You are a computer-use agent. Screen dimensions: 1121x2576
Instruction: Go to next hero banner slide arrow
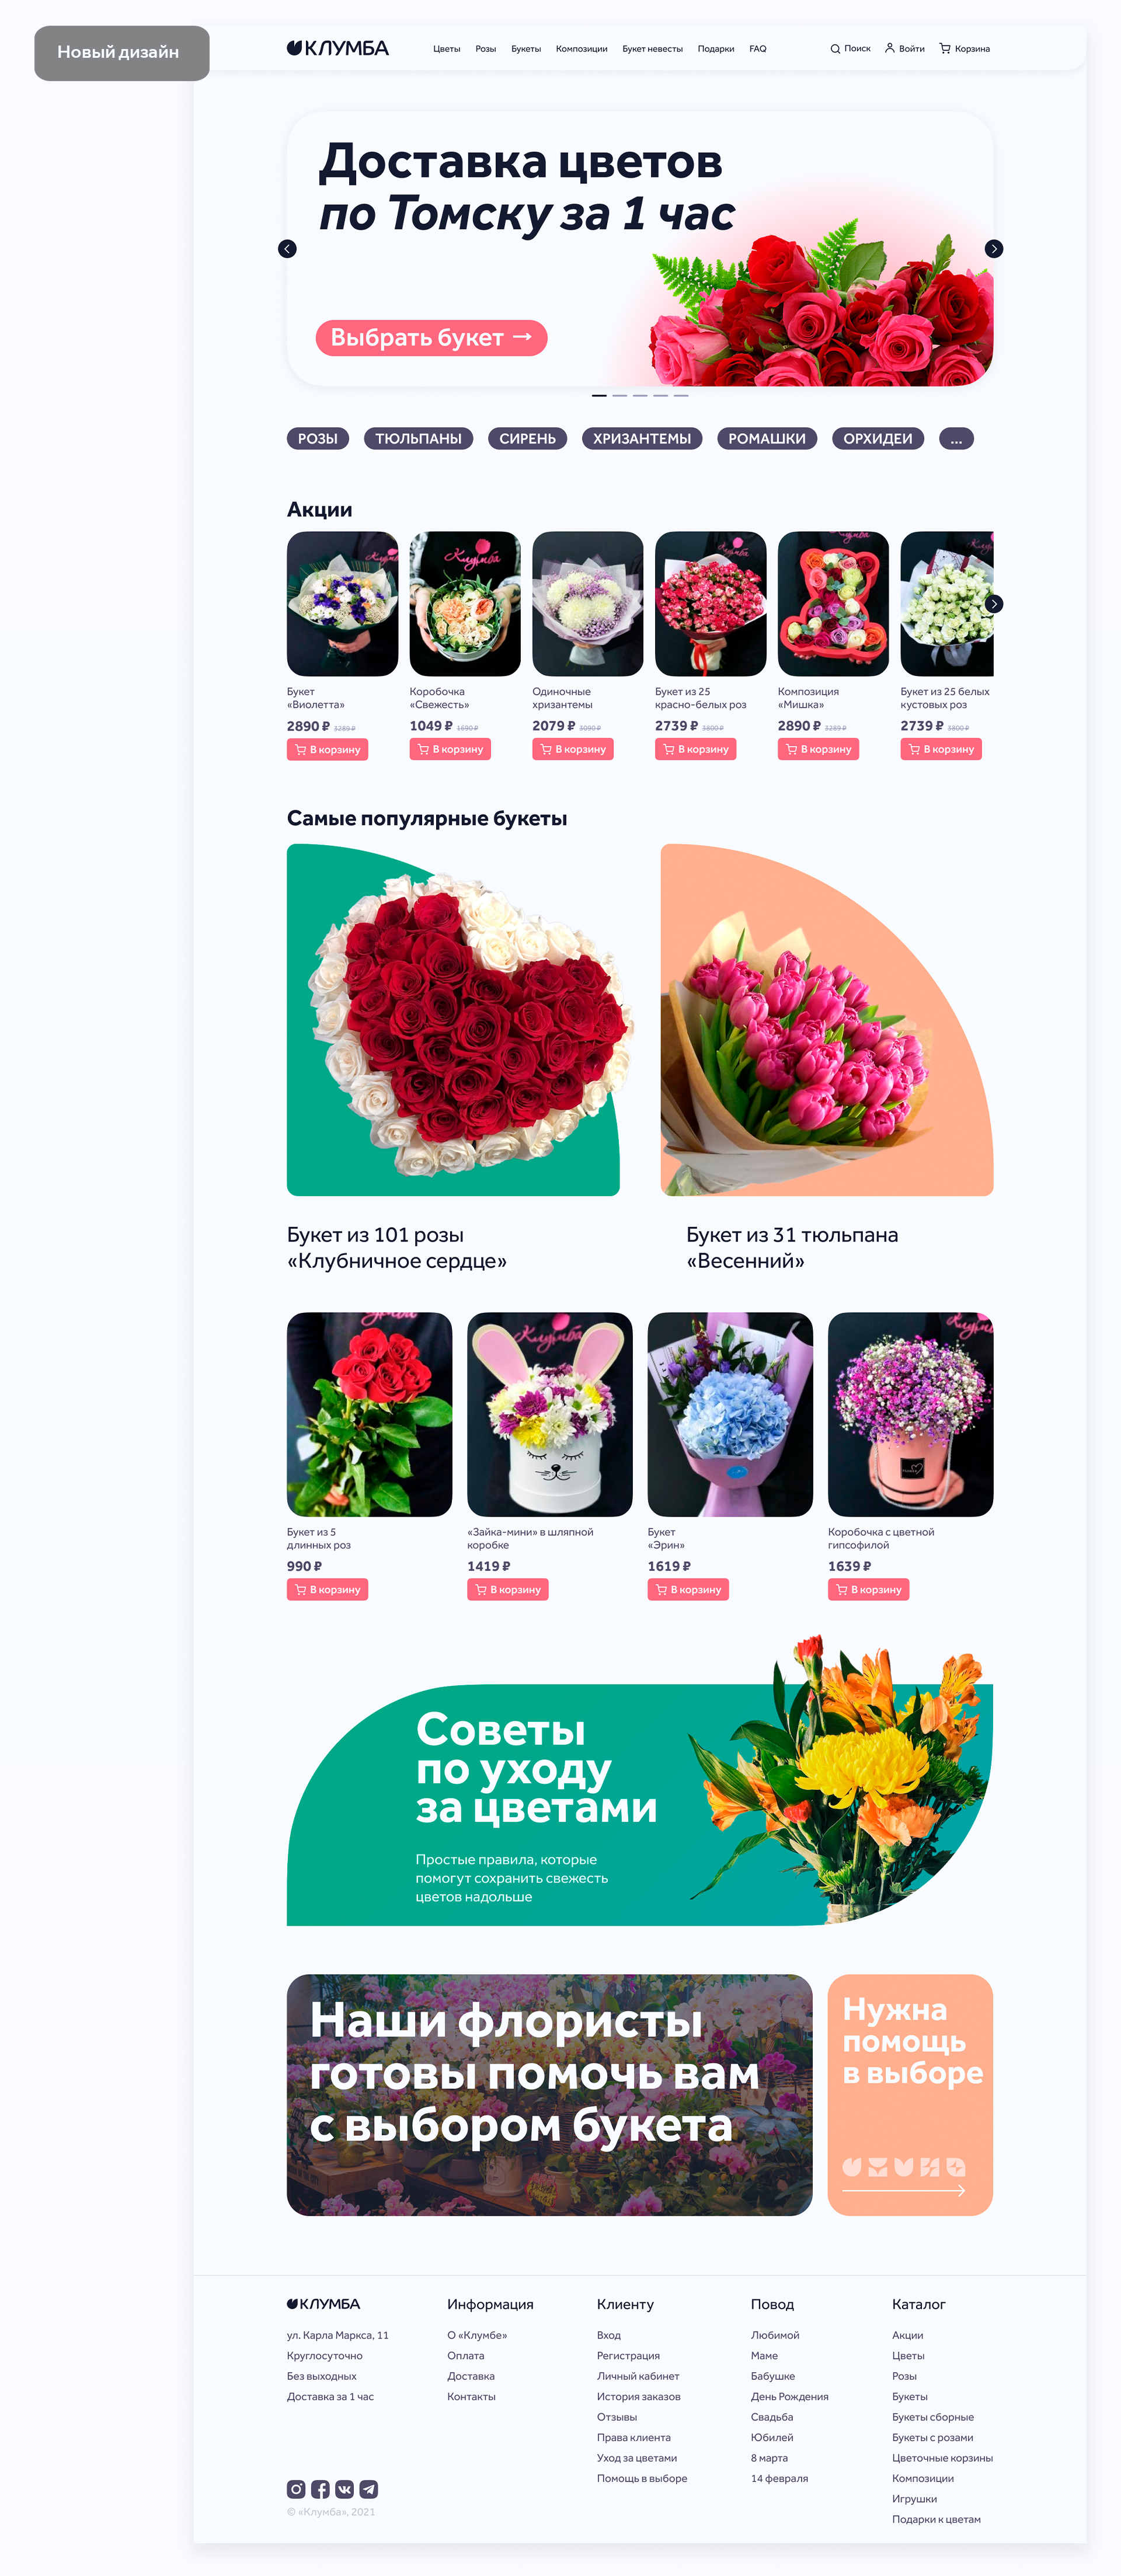[x=994, y=249]
